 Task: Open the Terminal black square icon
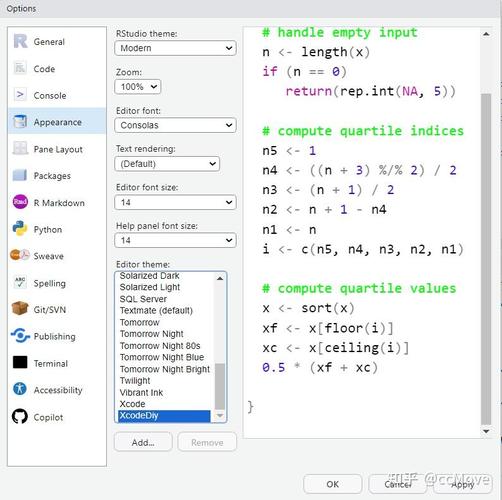tap(20, 362)
